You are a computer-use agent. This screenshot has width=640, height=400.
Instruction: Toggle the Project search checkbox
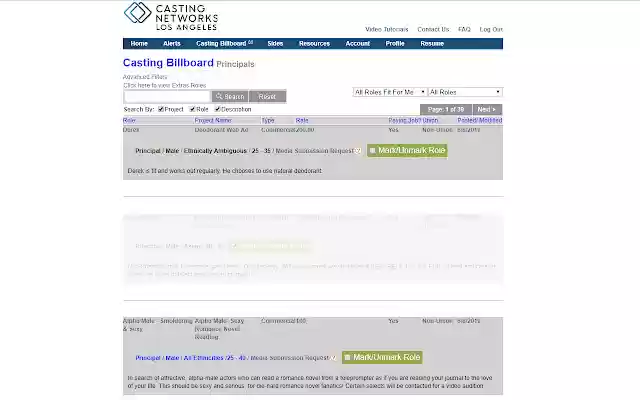pyautogui.click(x=161, y=109)
